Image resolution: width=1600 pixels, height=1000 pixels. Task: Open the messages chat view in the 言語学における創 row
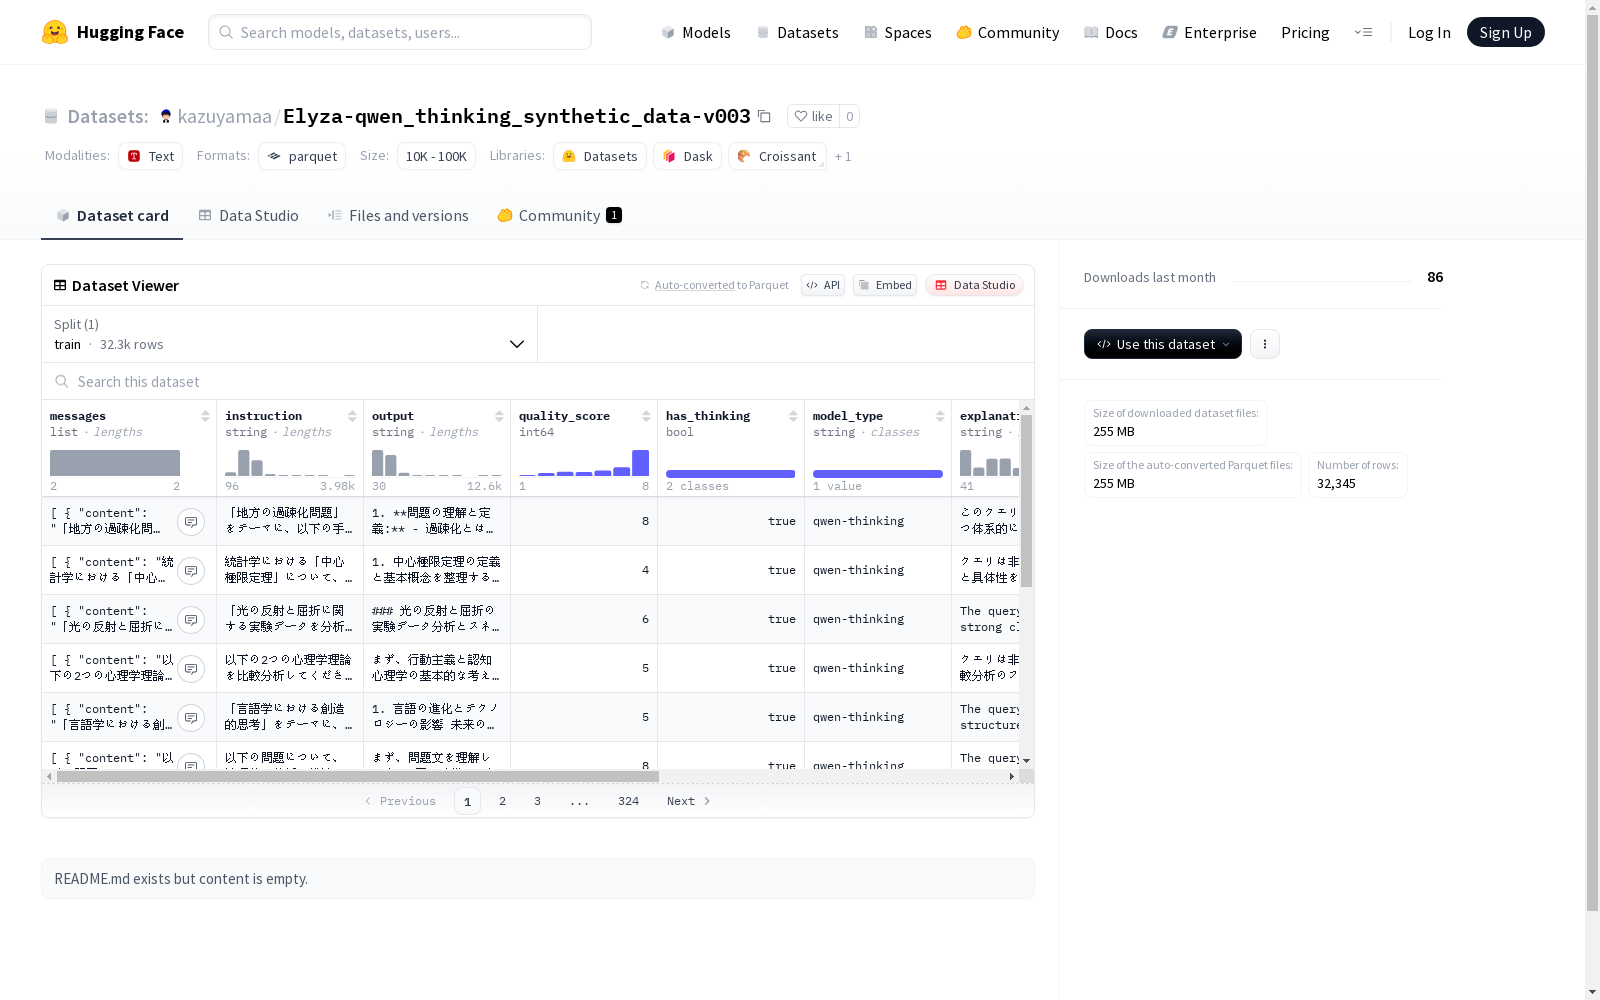coord(191,718)
